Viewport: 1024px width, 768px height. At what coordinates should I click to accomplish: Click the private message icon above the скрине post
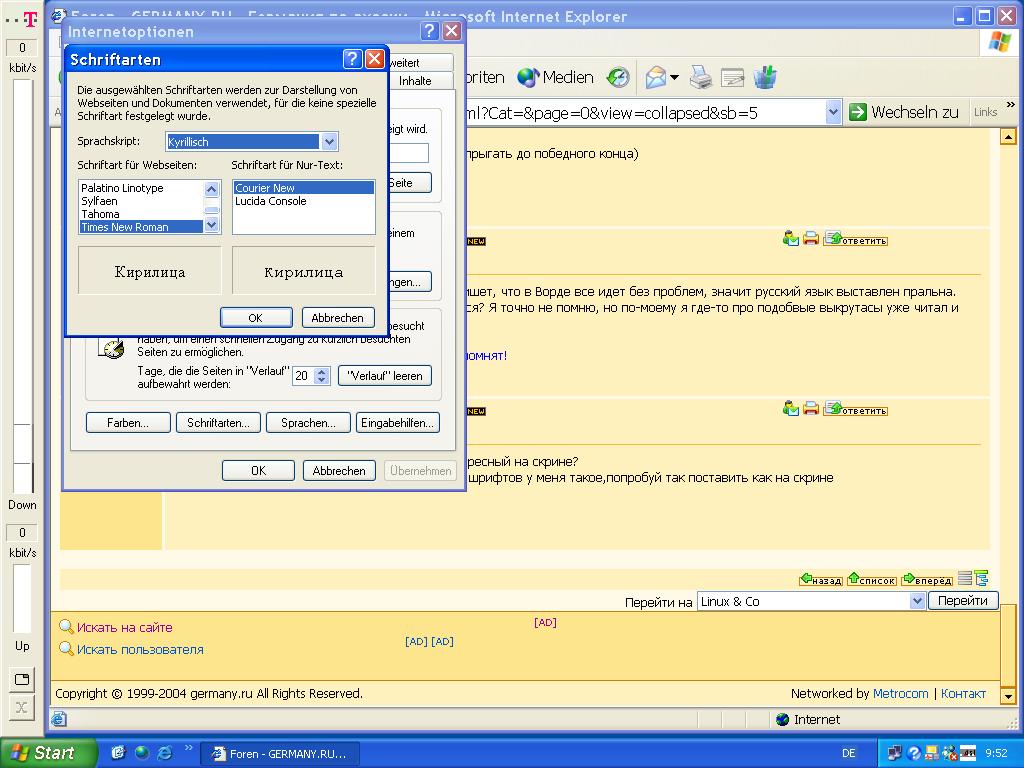click(791, 409)
